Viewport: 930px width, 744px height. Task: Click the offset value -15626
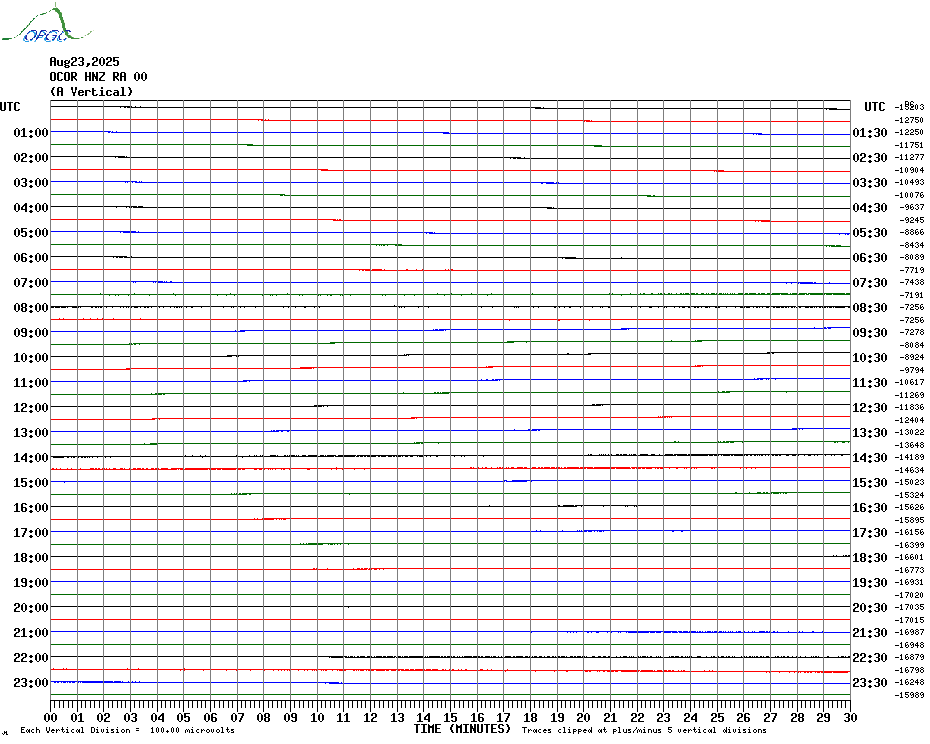click(909, 507)
